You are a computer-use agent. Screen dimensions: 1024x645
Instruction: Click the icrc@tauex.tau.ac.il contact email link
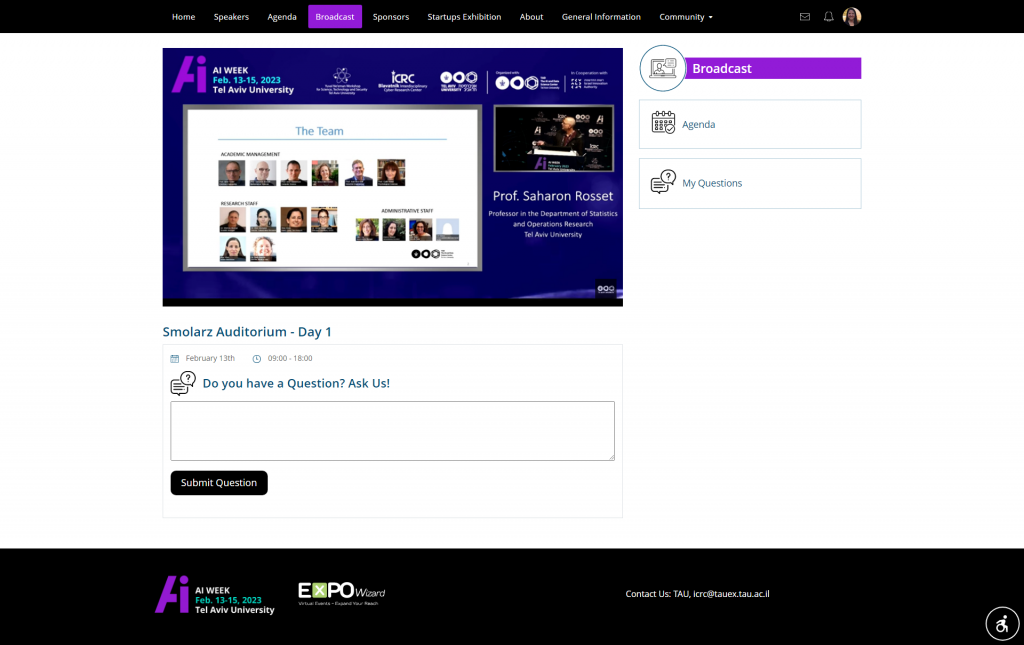point(731,594)
